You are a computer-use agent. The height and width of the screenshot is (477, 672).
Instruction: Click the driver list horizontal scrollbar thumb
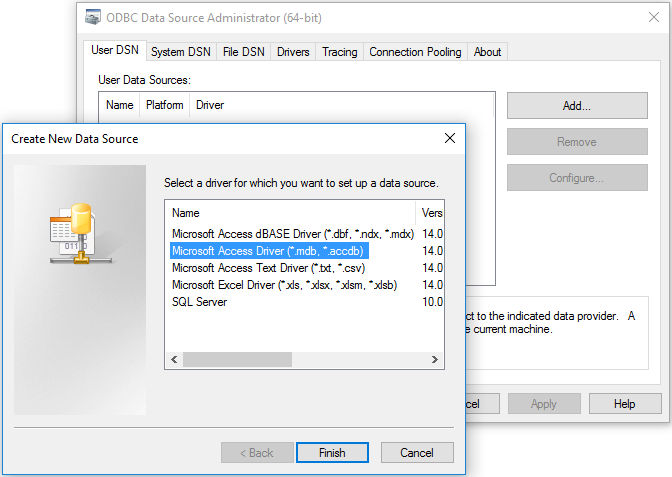[237, 359]
